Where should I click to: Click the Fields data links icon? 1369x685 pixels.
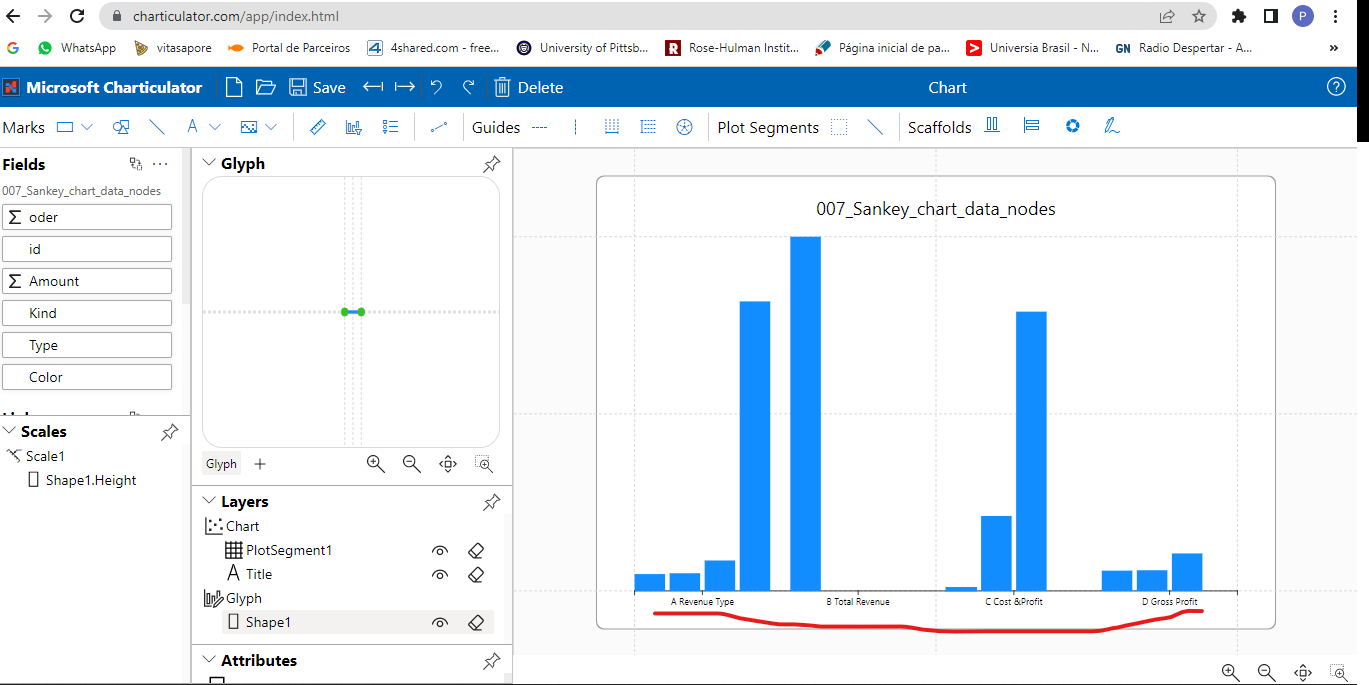coord(136,164)
